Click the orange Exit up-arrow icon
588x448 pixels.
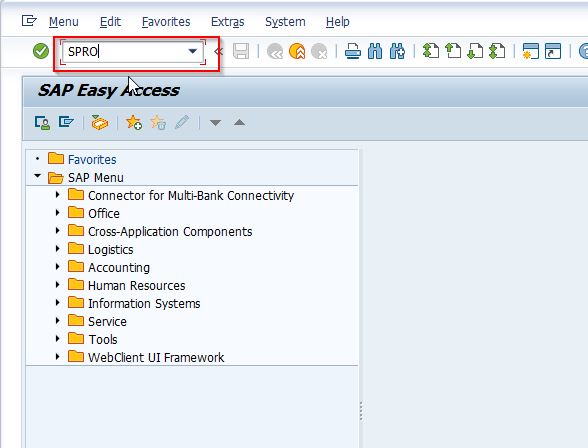pos(297,51)
